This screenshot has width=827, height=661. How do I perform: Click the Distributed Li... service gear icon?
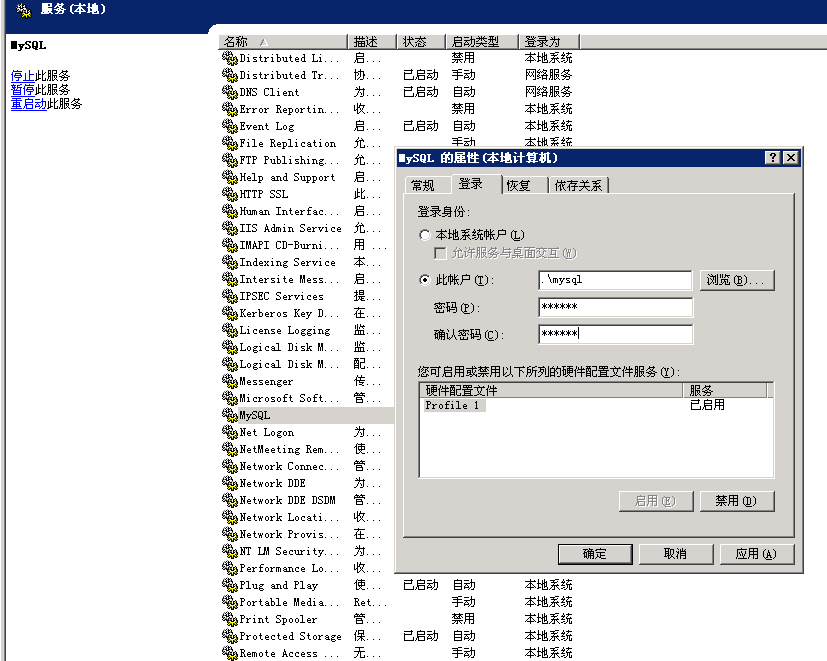point(229,58)
